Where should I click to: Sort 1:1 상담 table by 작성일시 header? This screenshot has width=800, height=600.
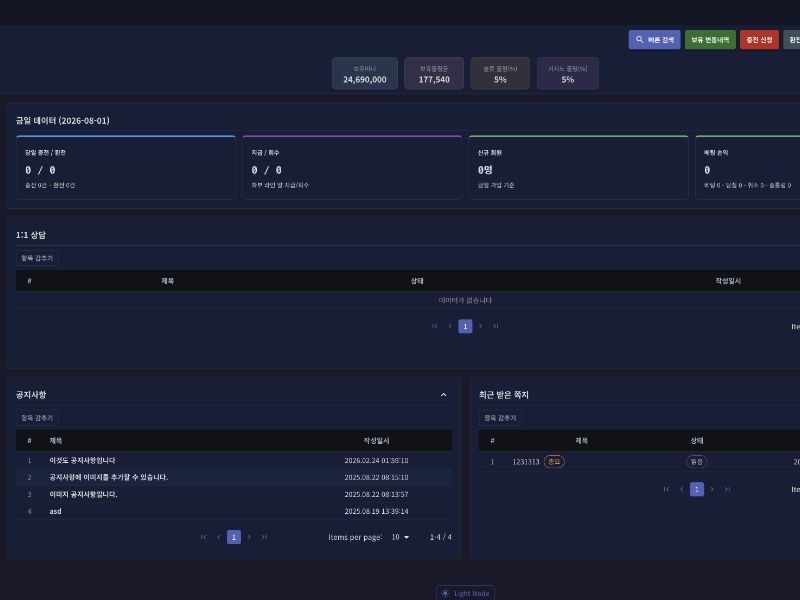click(x=728, y=281)
